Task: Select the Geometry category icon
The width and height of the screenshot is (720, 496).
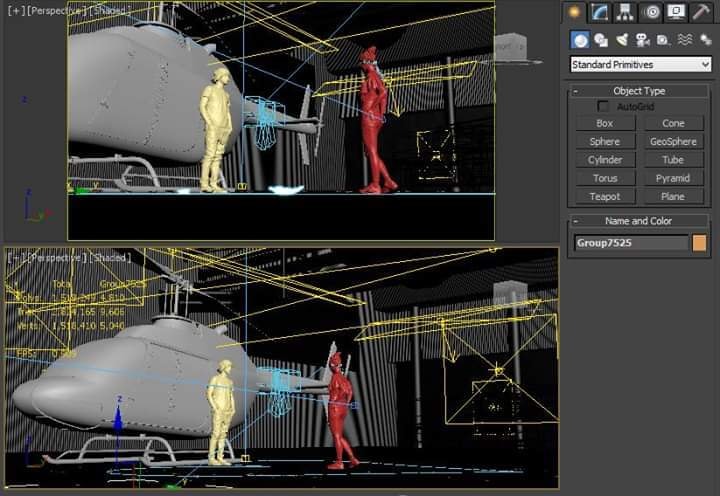Action: point(580,40)
